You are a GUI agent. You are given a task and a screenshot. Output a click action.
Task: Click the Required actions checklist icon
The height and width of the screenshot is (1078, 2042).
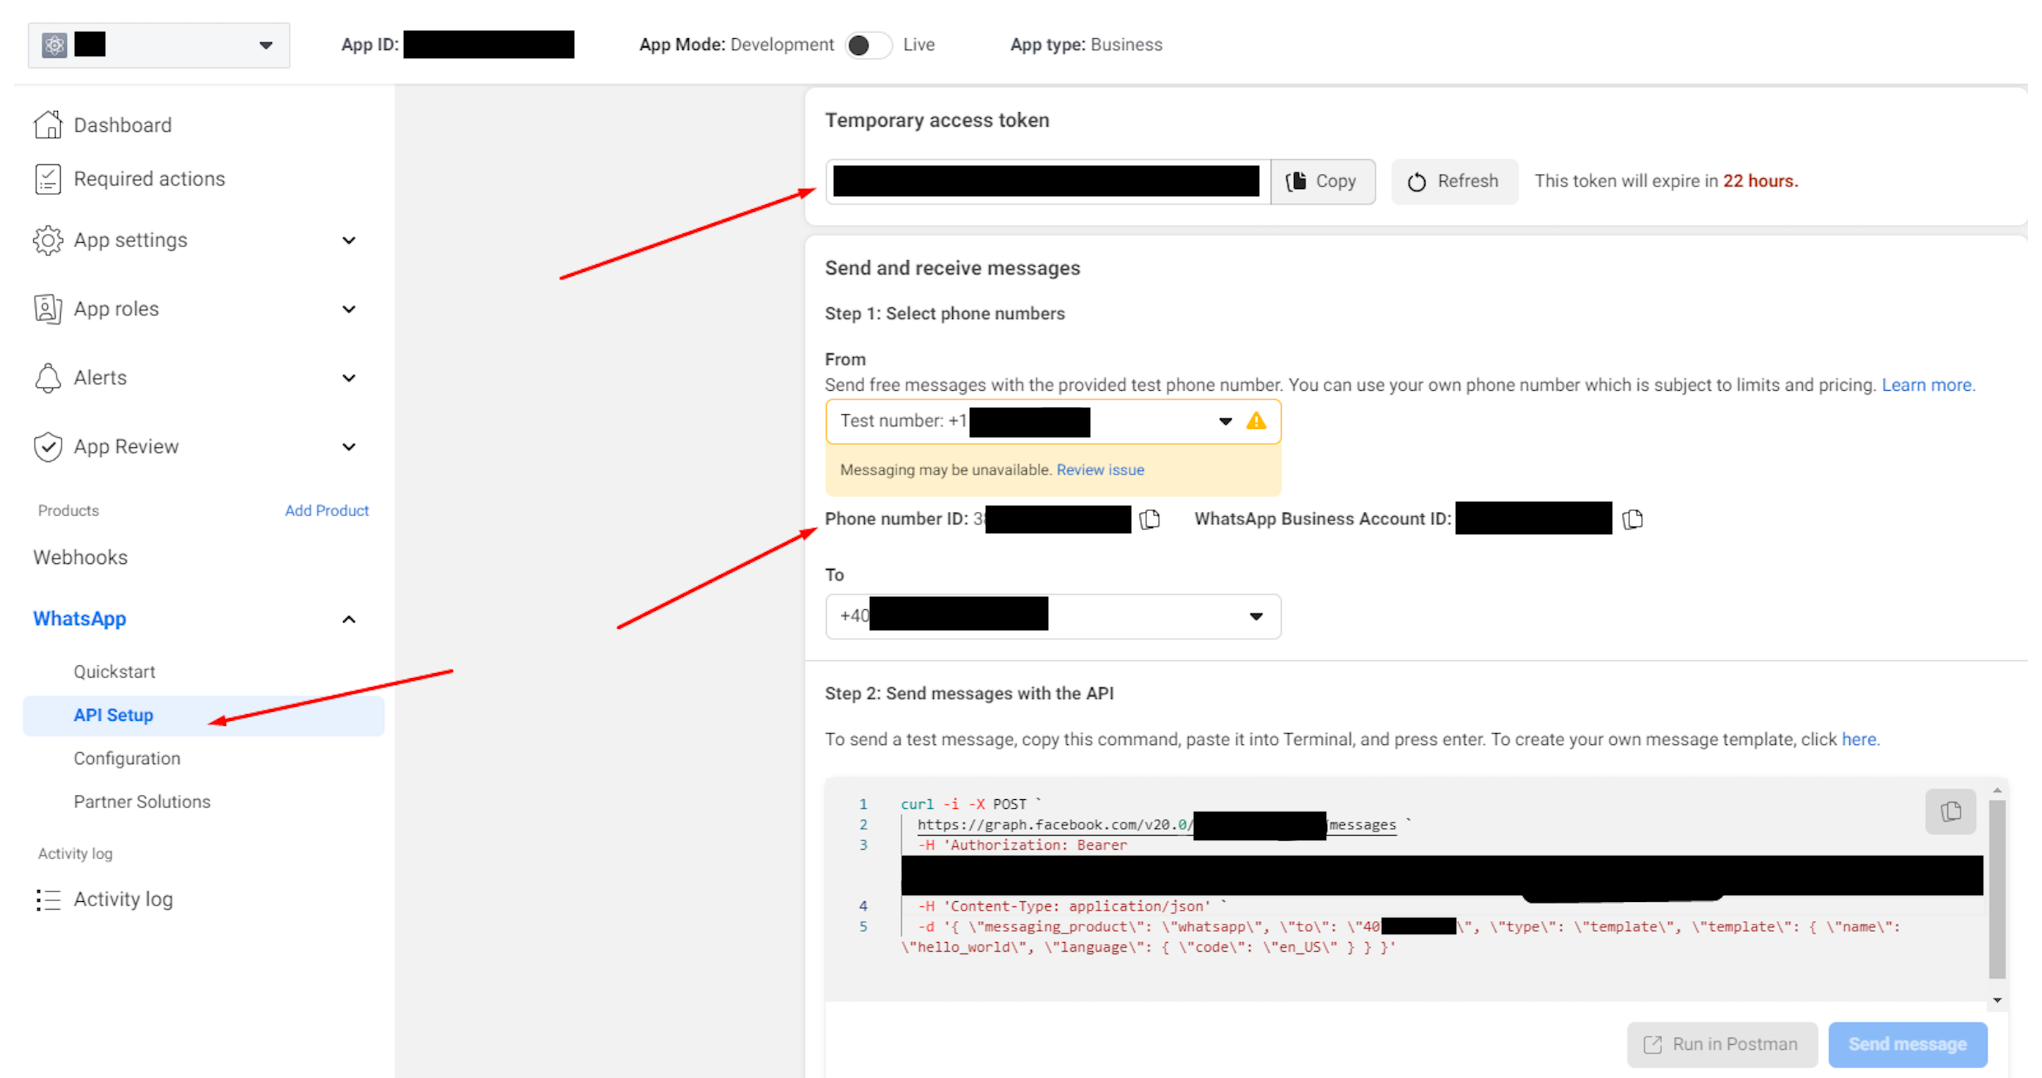pyautogui.click(x=47, y=179)
